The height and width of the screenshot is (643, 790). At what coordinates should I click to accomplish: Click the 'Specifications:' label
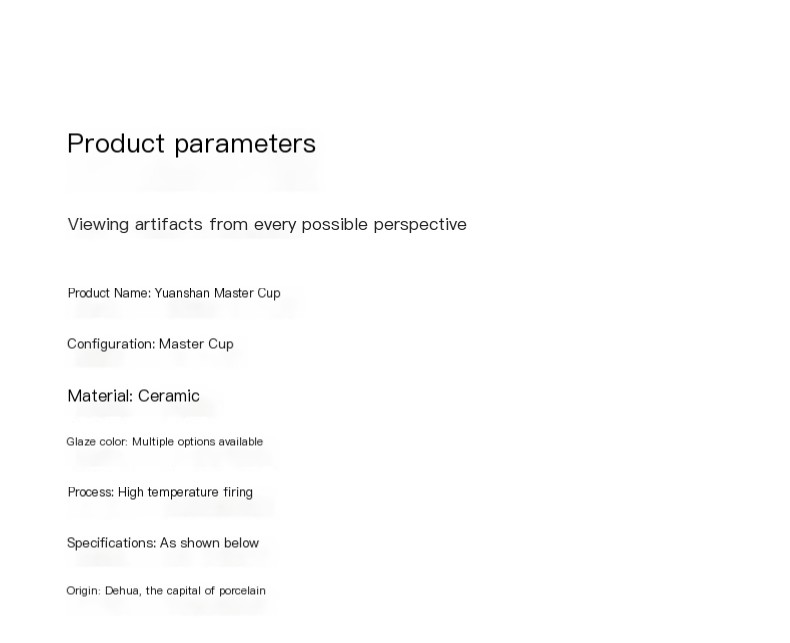tap(112, 543)
